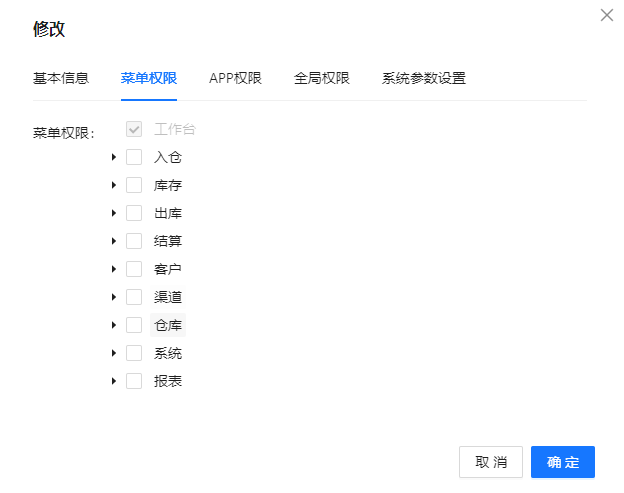Expand the 渠道 node with its arrow

pyautogui.click(x=114, y=297)
